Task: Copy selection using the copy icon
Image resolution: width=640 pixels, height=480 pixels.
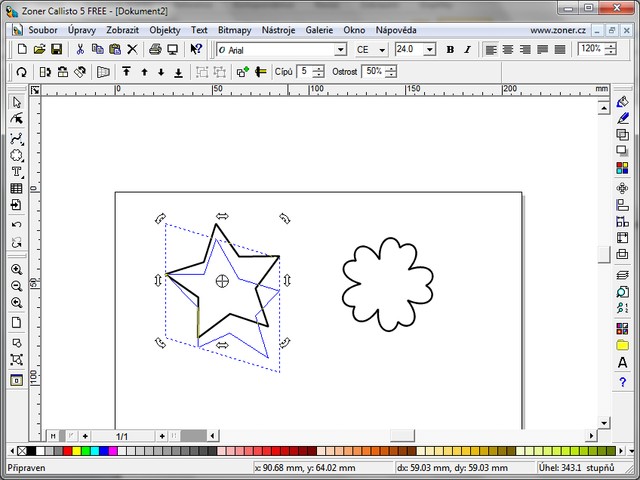Action: coord(98,49)
